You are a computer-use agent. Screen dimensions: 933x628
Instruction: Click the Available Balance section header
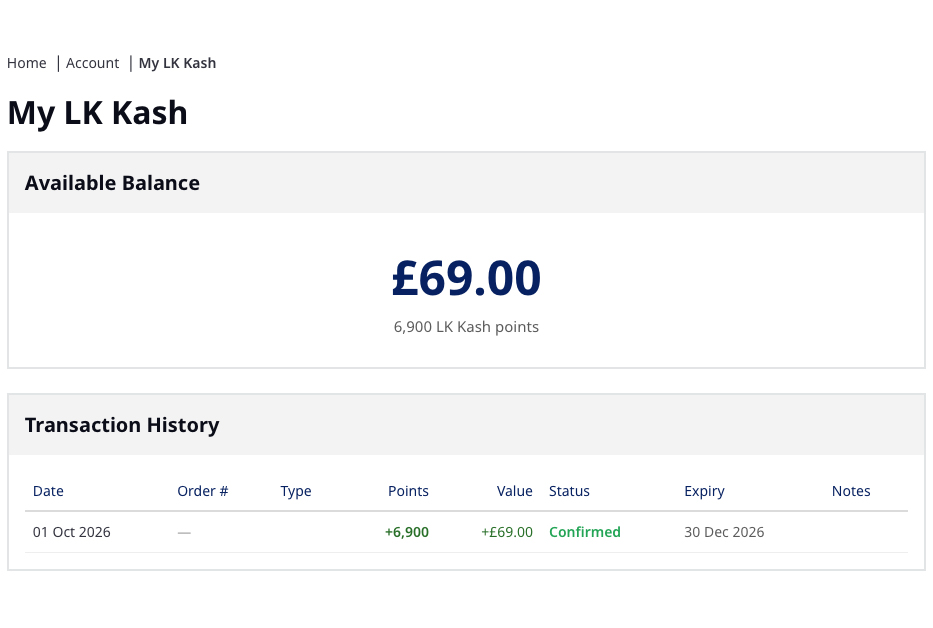tap(112, 183)
